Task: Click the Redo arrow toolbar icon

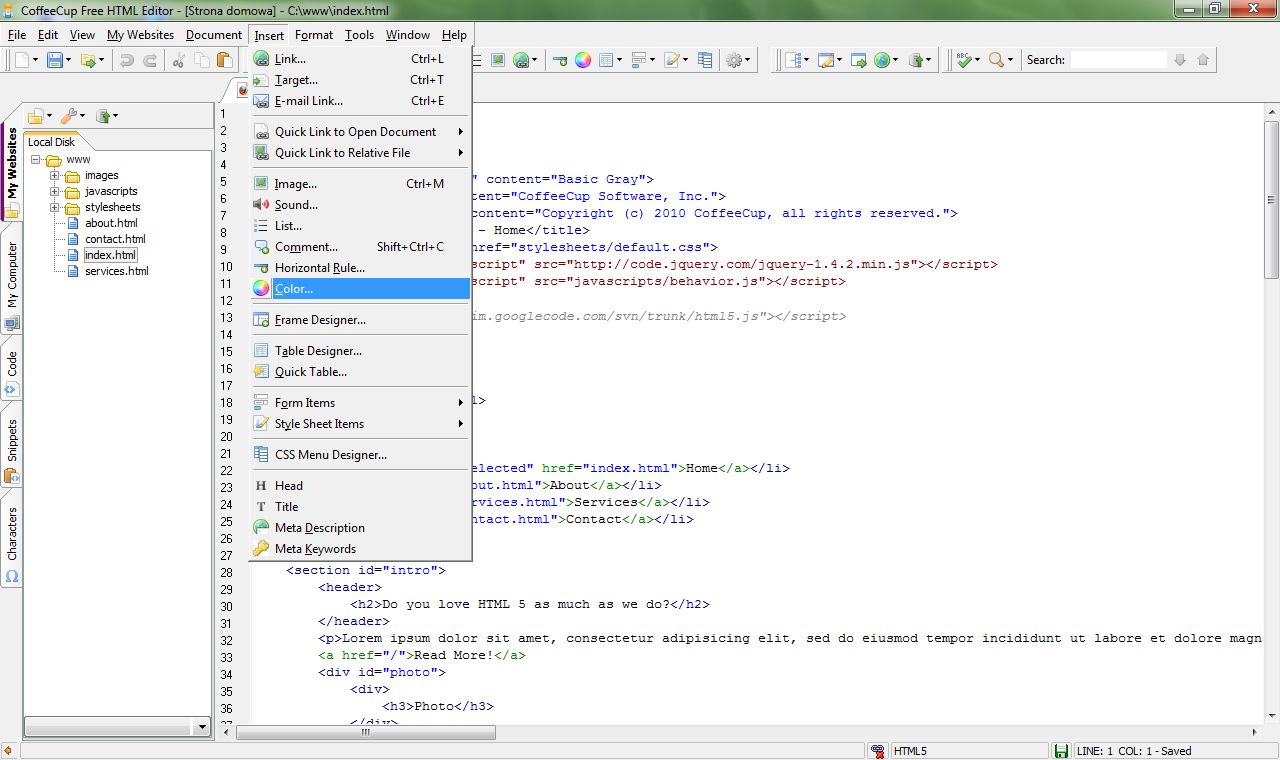Action: click(150, 60)
